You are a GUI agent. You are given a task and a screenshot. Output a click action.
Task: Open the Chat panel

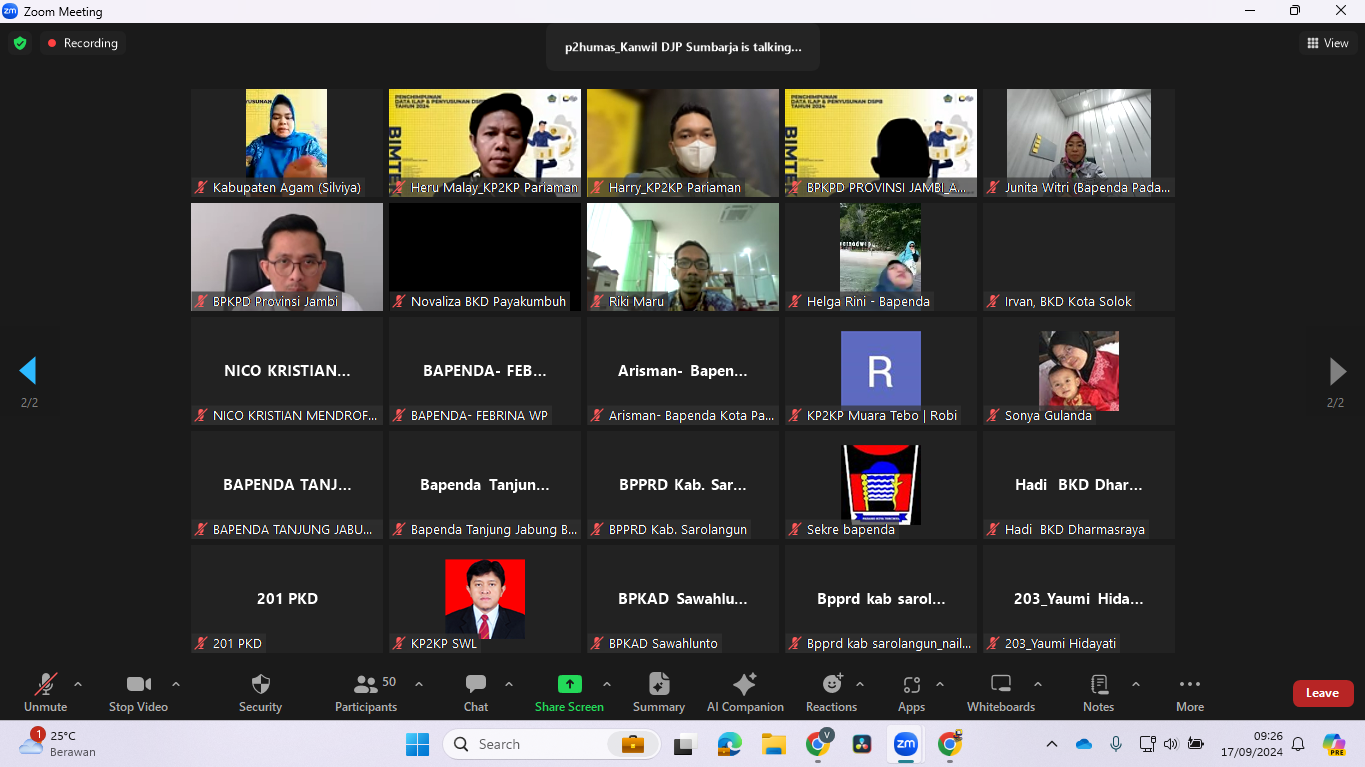(476, 692)
